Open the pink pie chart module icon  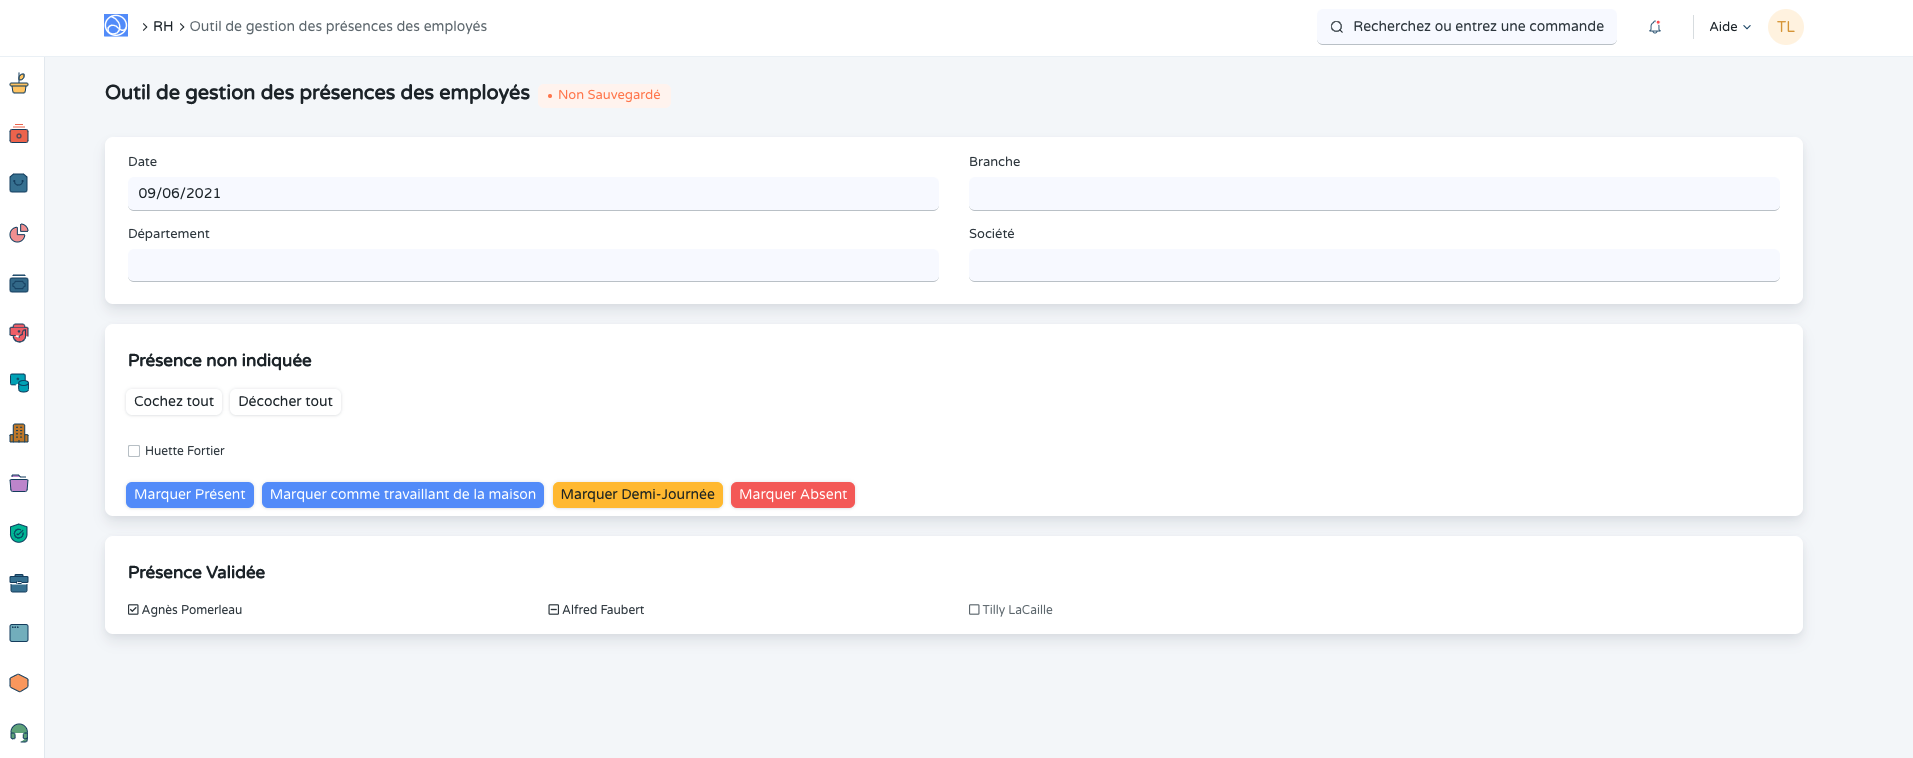click(x=19, y=233)
